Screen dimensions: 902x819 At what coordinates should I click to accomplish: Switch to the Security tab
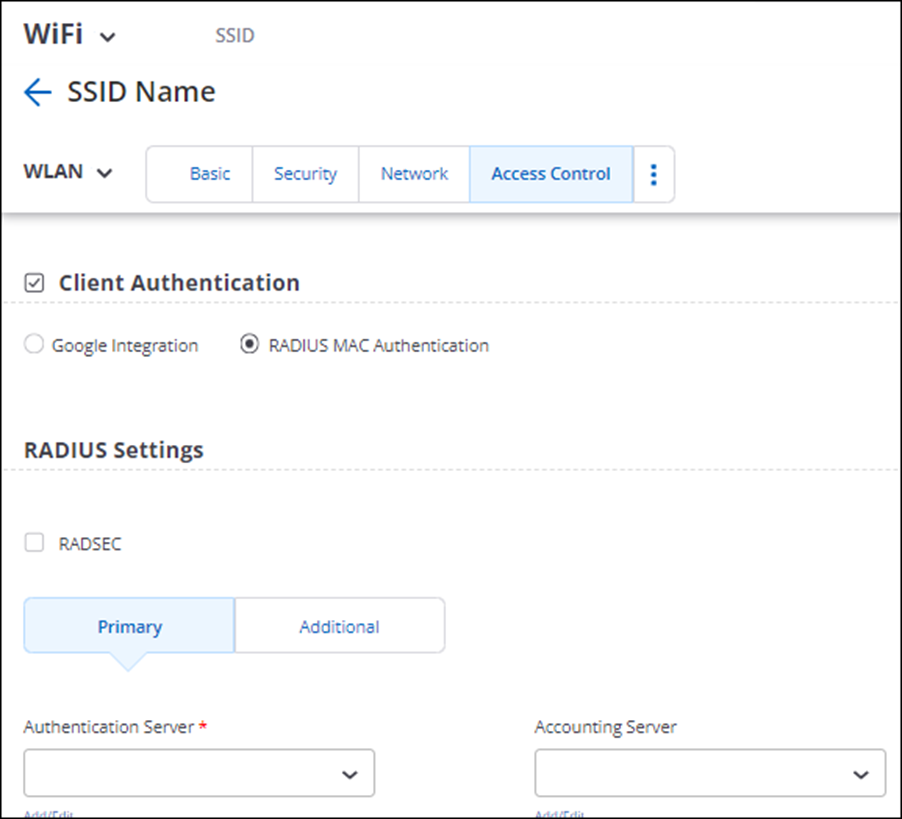click(305, 173)
